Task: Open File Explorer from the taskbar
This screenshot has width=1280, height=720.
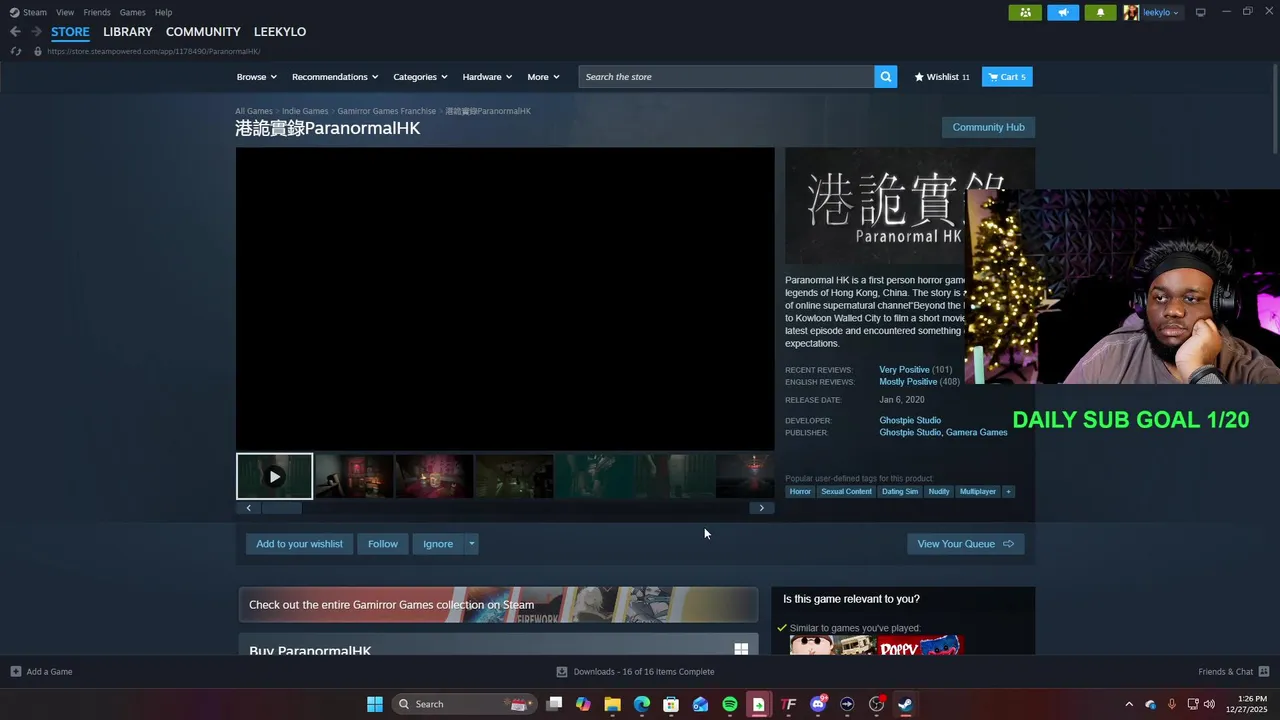Action: pyautogui.click(x=612, y=704)
